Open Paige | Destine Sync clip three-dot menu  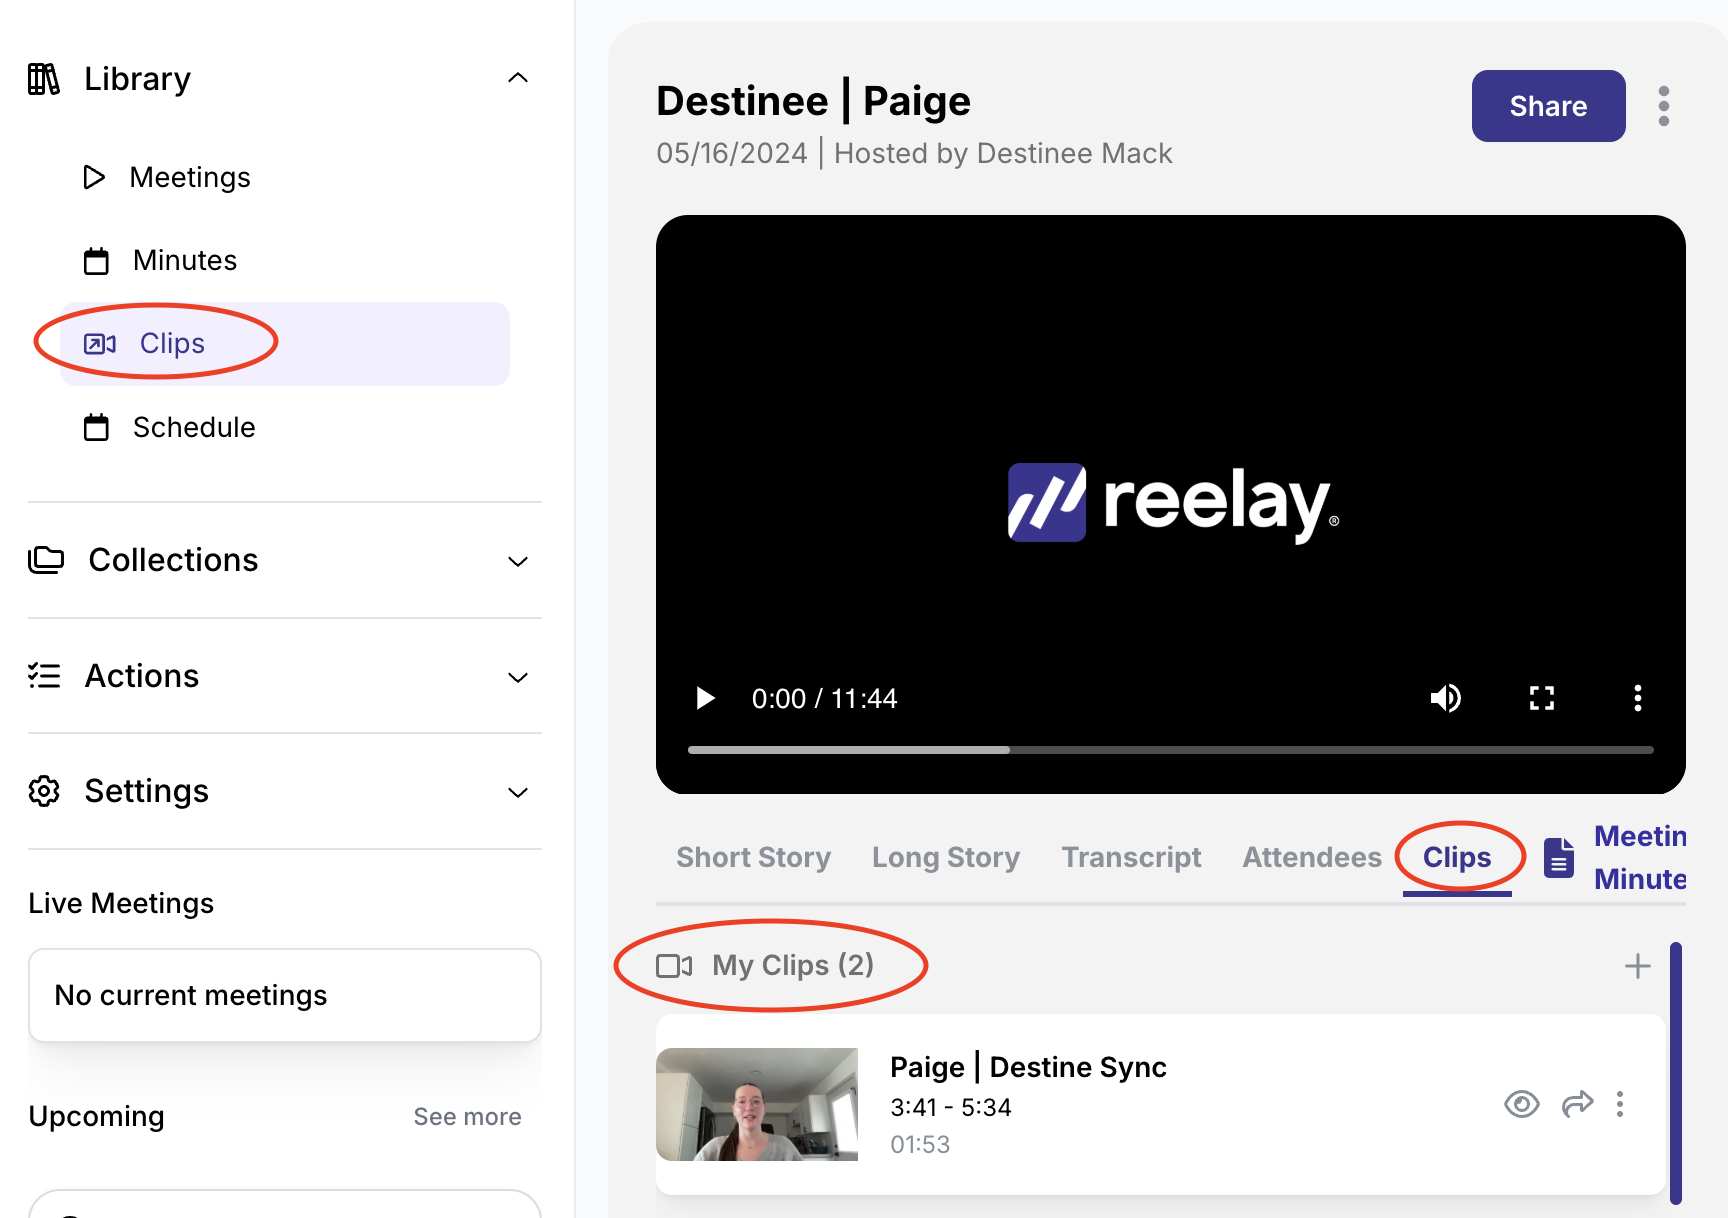1620,1104
